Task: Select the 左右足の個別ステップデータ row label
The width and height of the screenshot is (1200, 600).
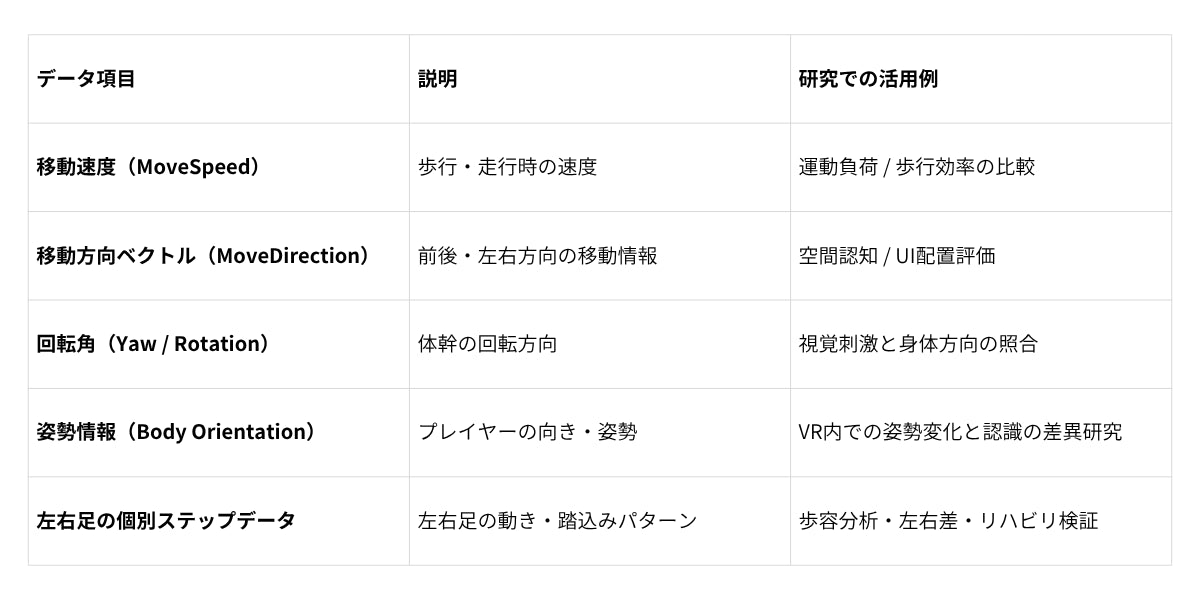Action: coord(166,520)
